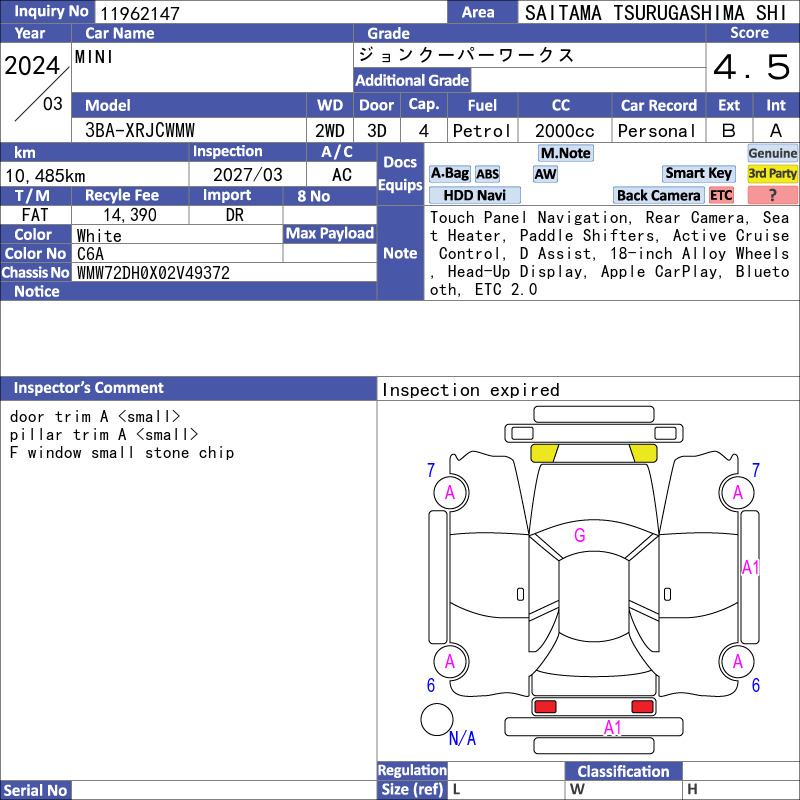Select the comment "pillar trim A <small>"
The height and width of the screenshot is (800, 800).
point(104,434)
